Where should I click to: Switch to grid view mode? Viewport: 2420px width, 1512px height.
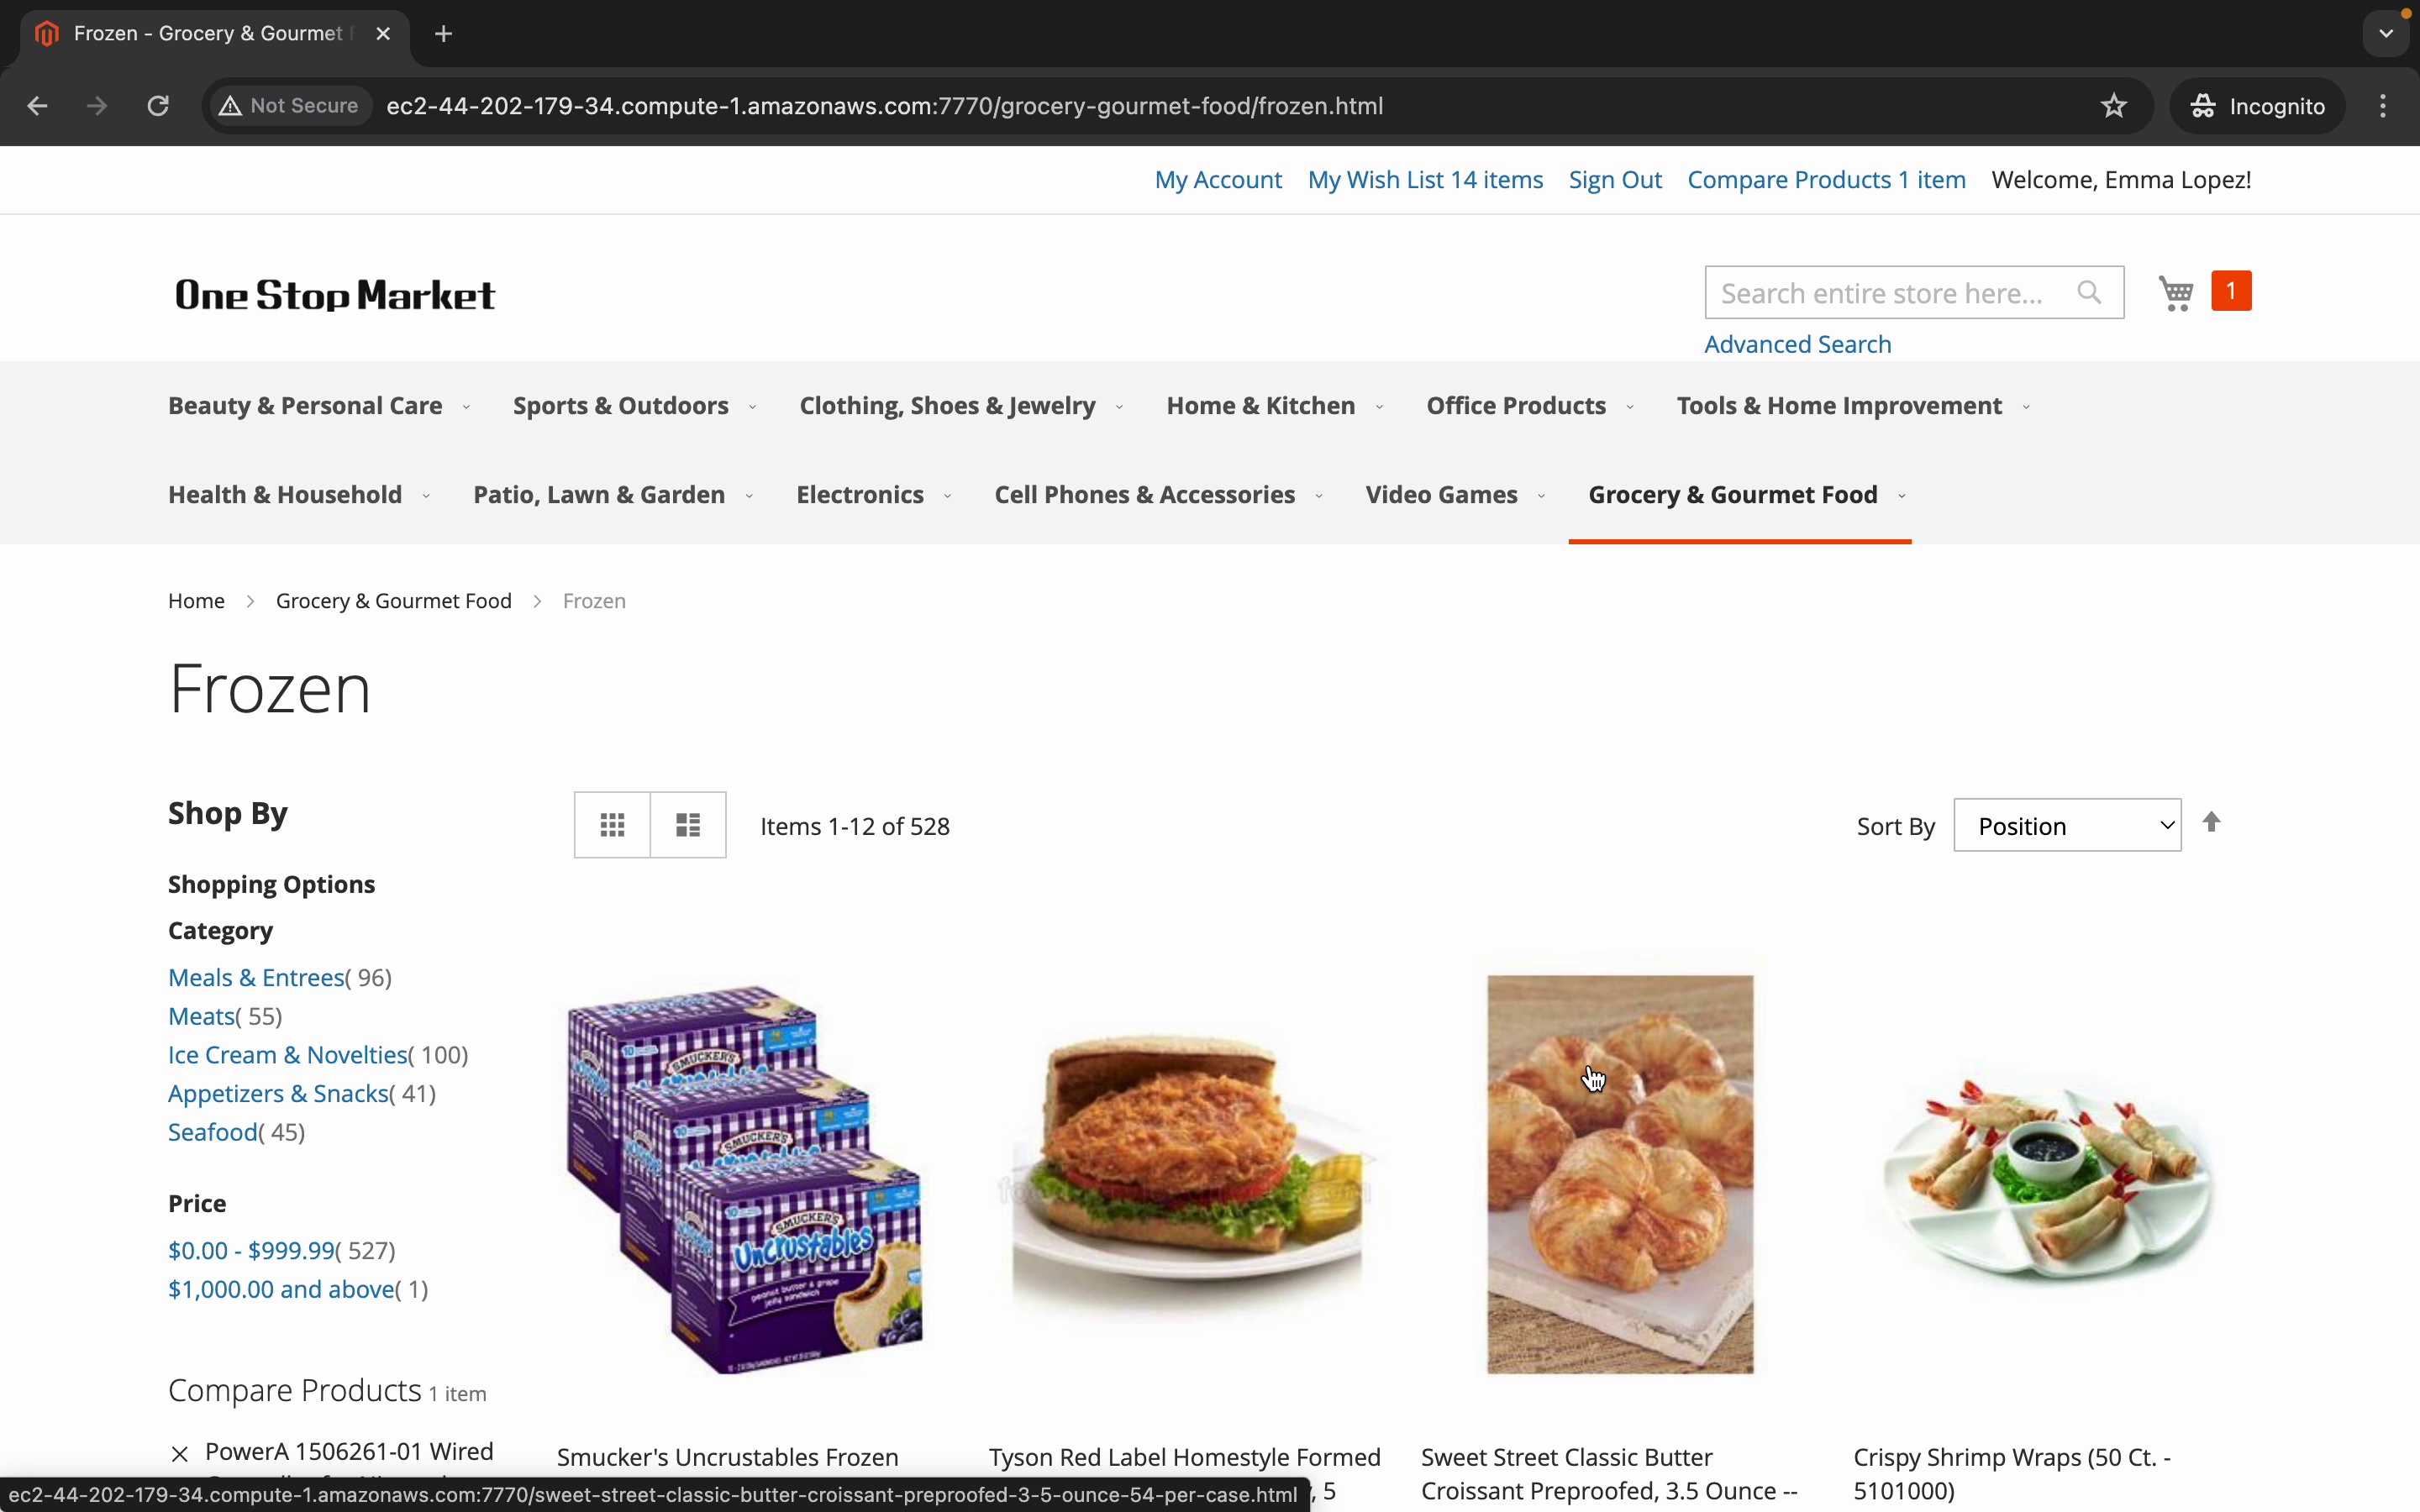(x=612, y=825)
